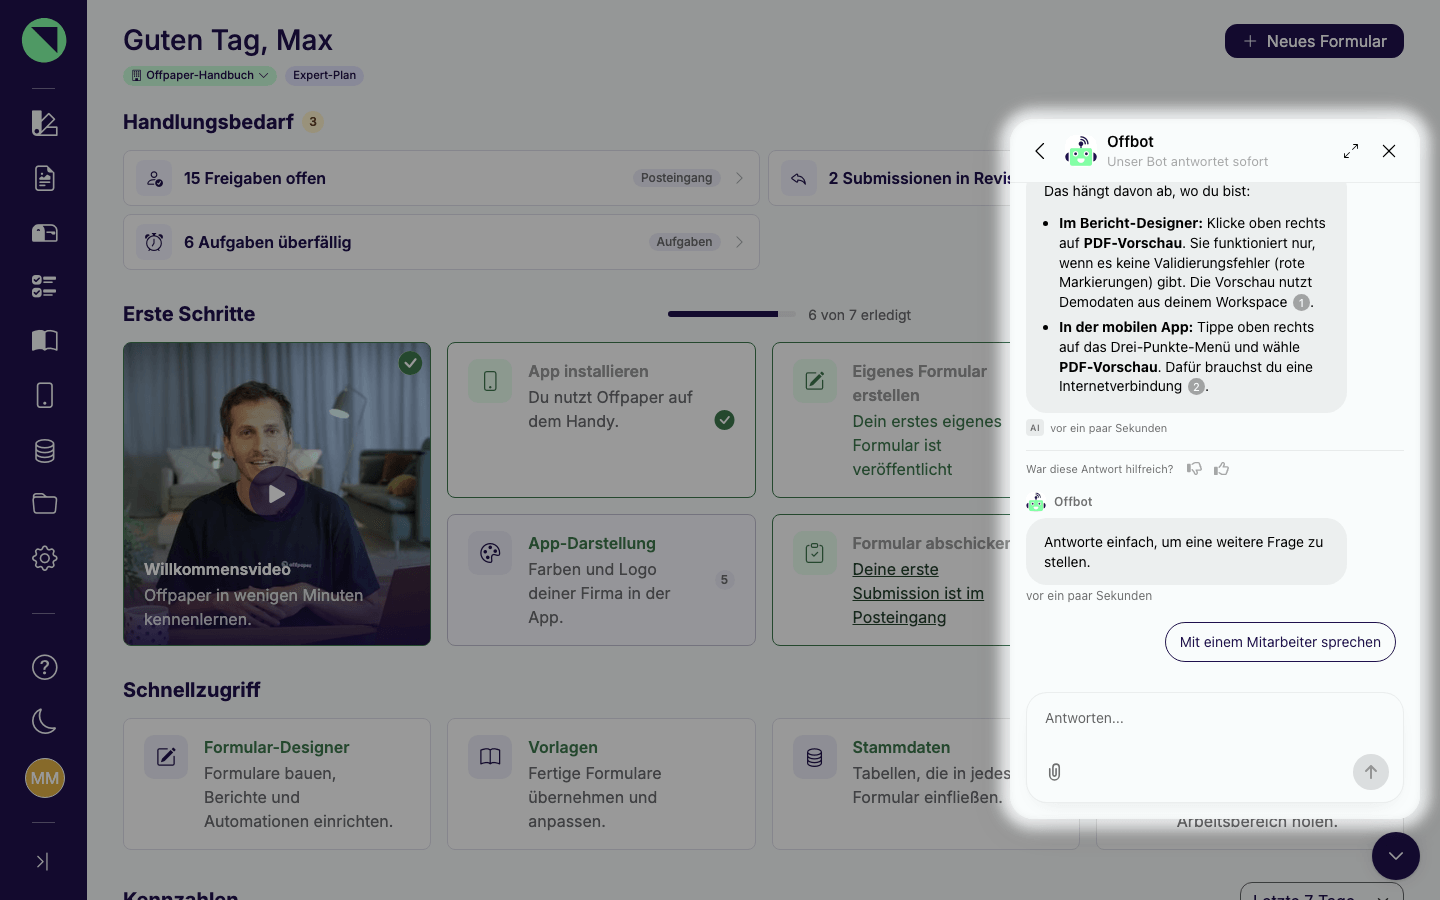Screen dimensions: 1440x900
Task: Attach a file with paperclip icon
Action: 1055,772
